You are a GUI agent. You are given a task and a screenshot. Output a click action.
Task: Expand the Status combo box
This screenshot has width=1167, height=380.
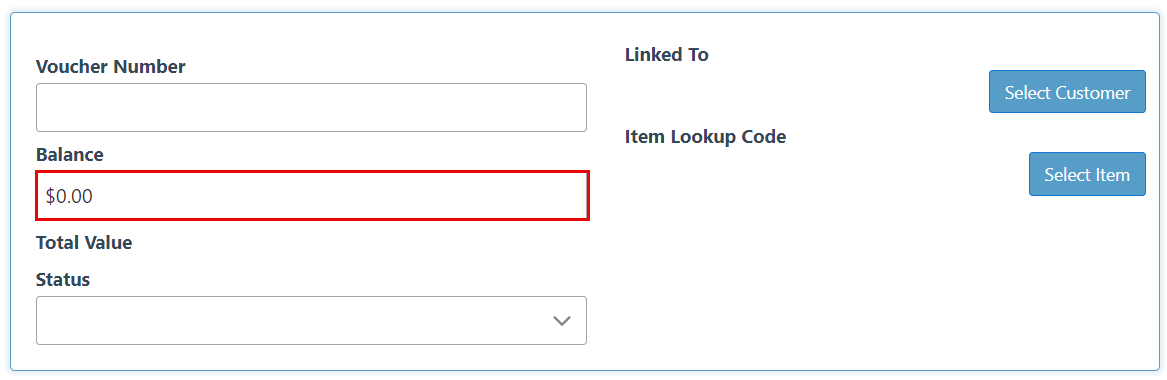[311, 321]
